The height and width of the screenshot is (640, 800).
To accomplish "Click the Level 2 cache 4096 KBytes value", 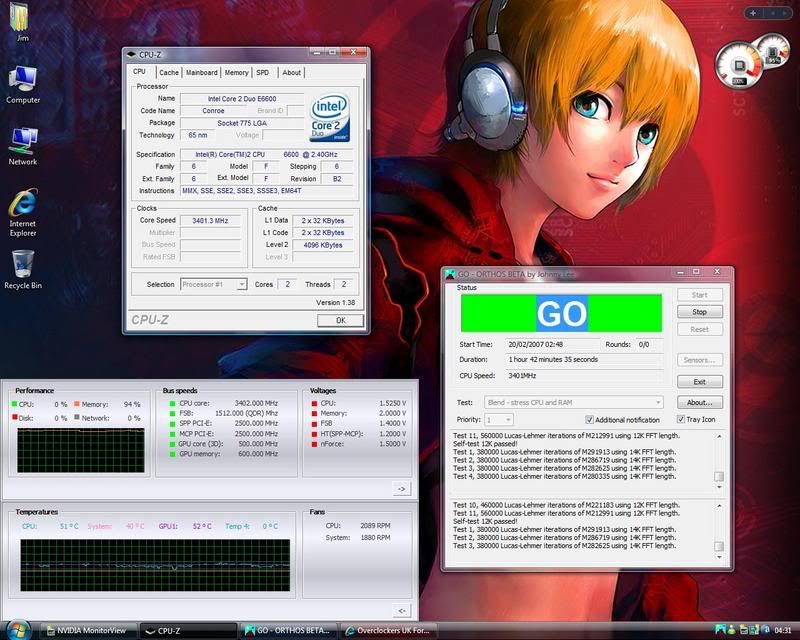I will click(323, 245).
